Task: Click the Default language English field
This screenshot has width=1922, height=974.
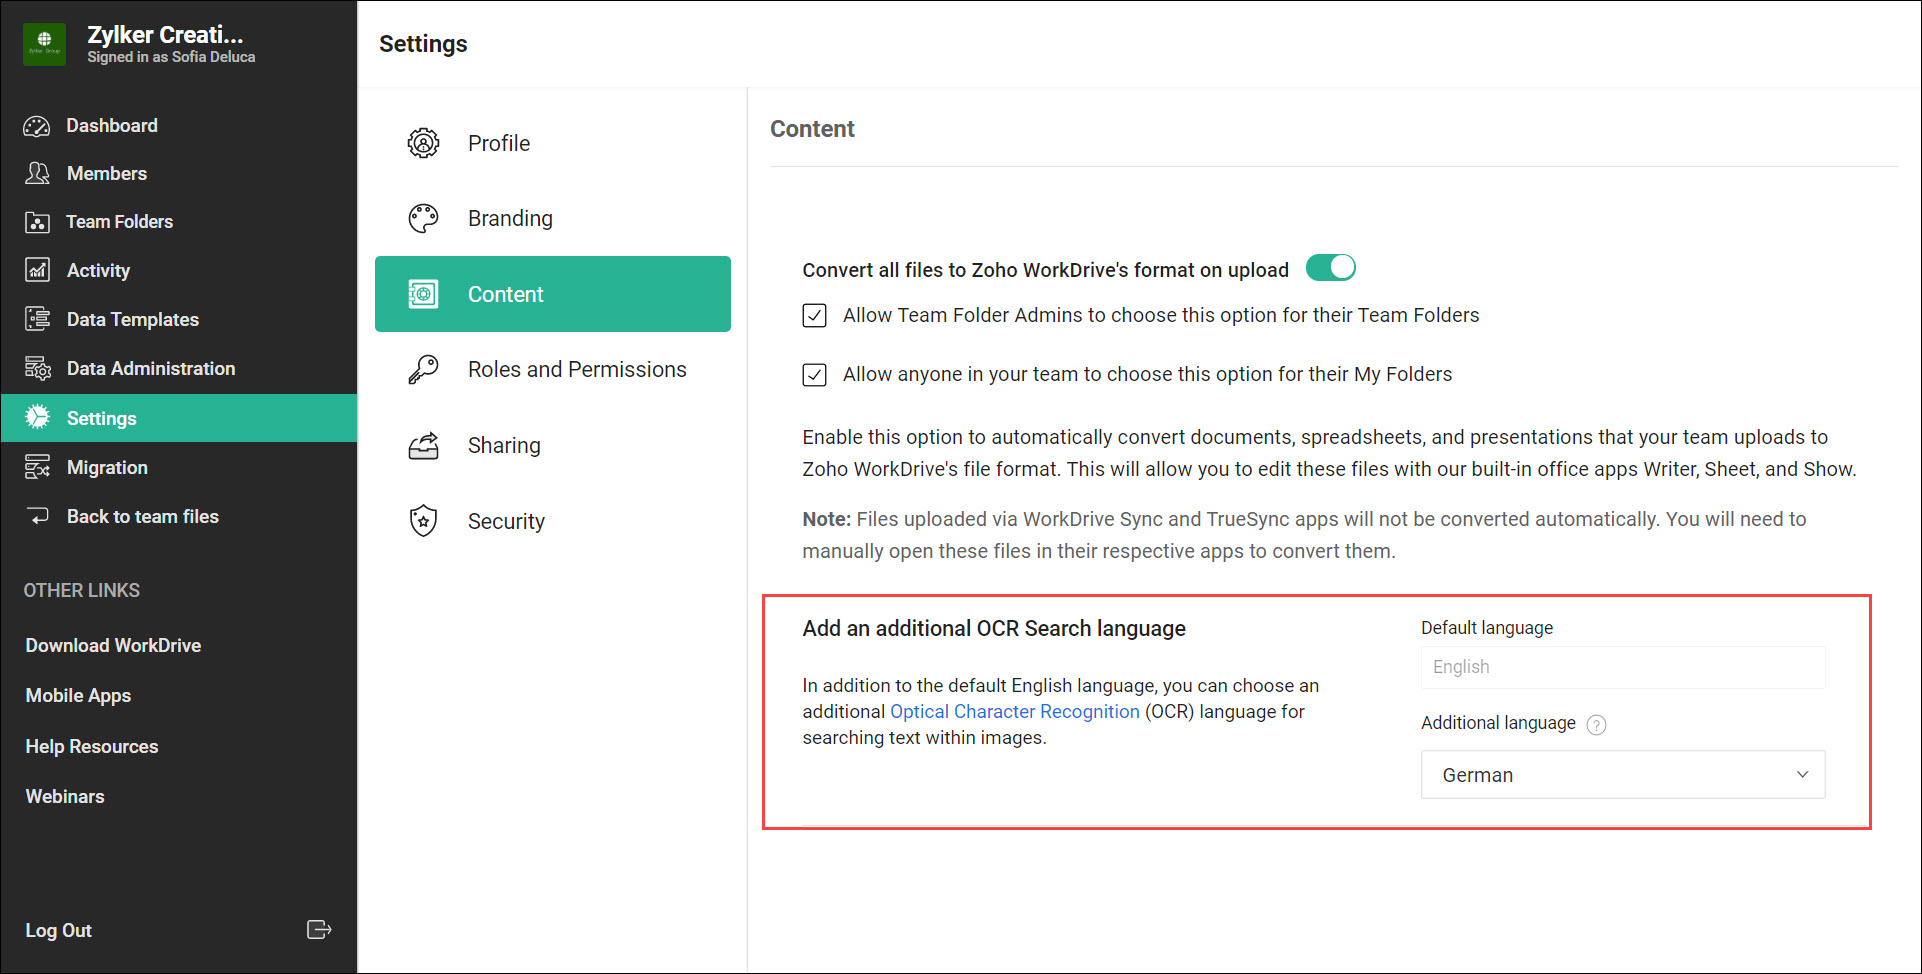Action: 1622,667
